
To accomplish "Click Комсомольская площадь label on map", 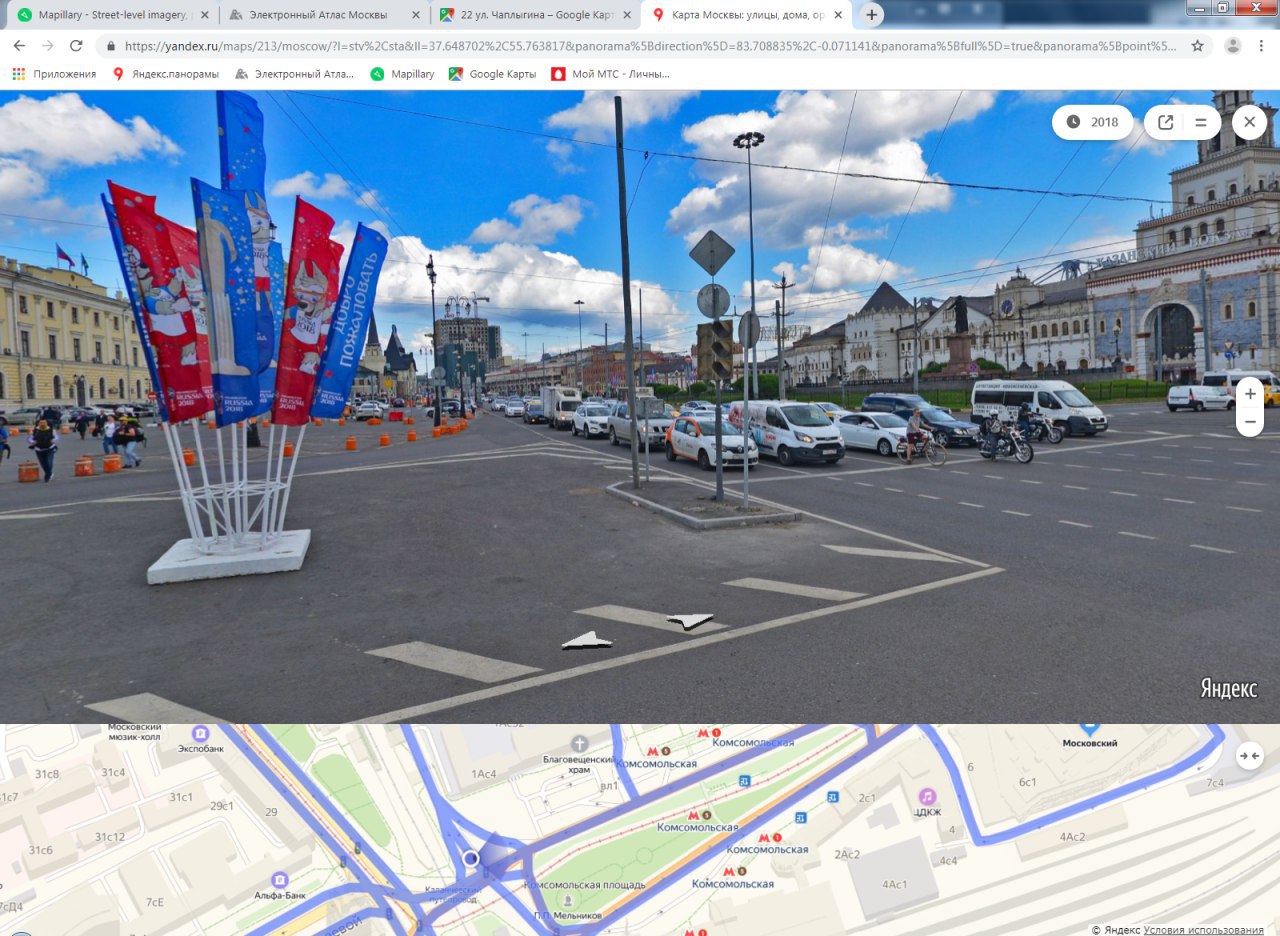I will tap(585, 885).
